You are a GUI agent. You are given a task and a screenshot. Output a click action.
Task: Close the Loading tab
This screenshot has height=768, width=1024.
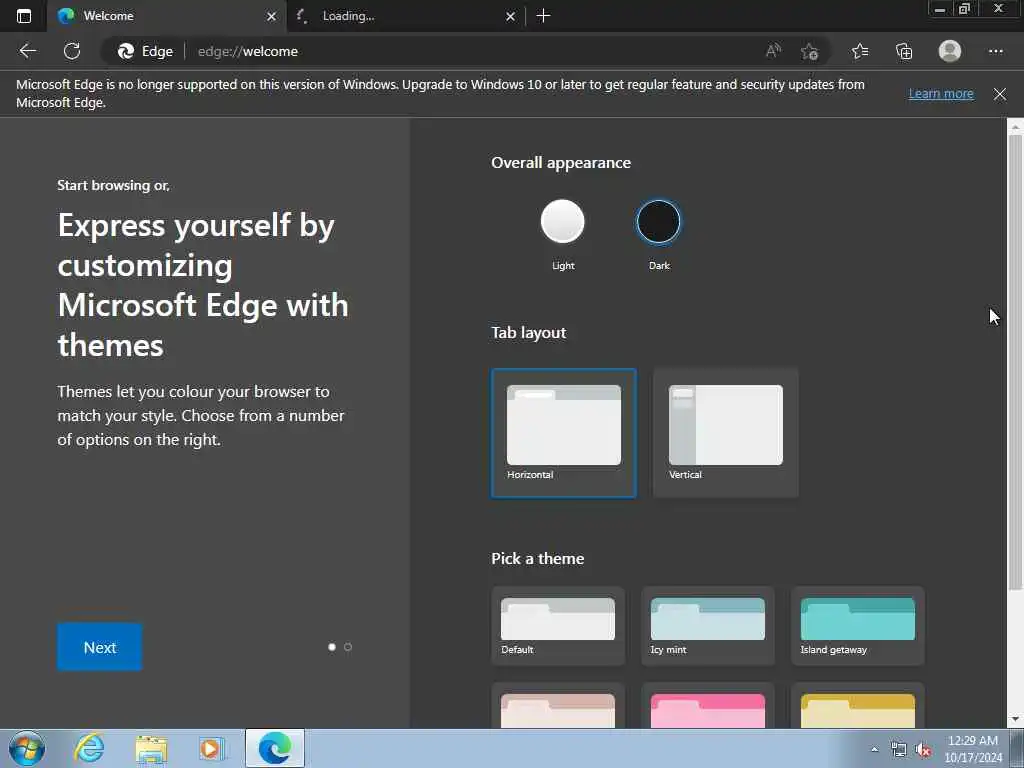point(511,16)
